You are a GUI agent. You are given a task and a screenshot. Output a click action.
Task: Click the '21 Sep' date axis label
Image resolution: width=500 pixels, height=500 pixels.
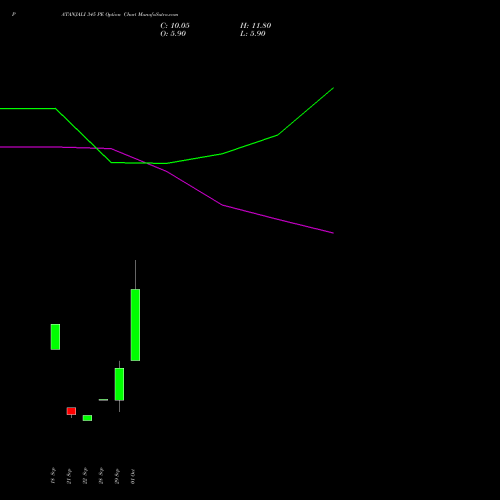click(x=69, y=476)
